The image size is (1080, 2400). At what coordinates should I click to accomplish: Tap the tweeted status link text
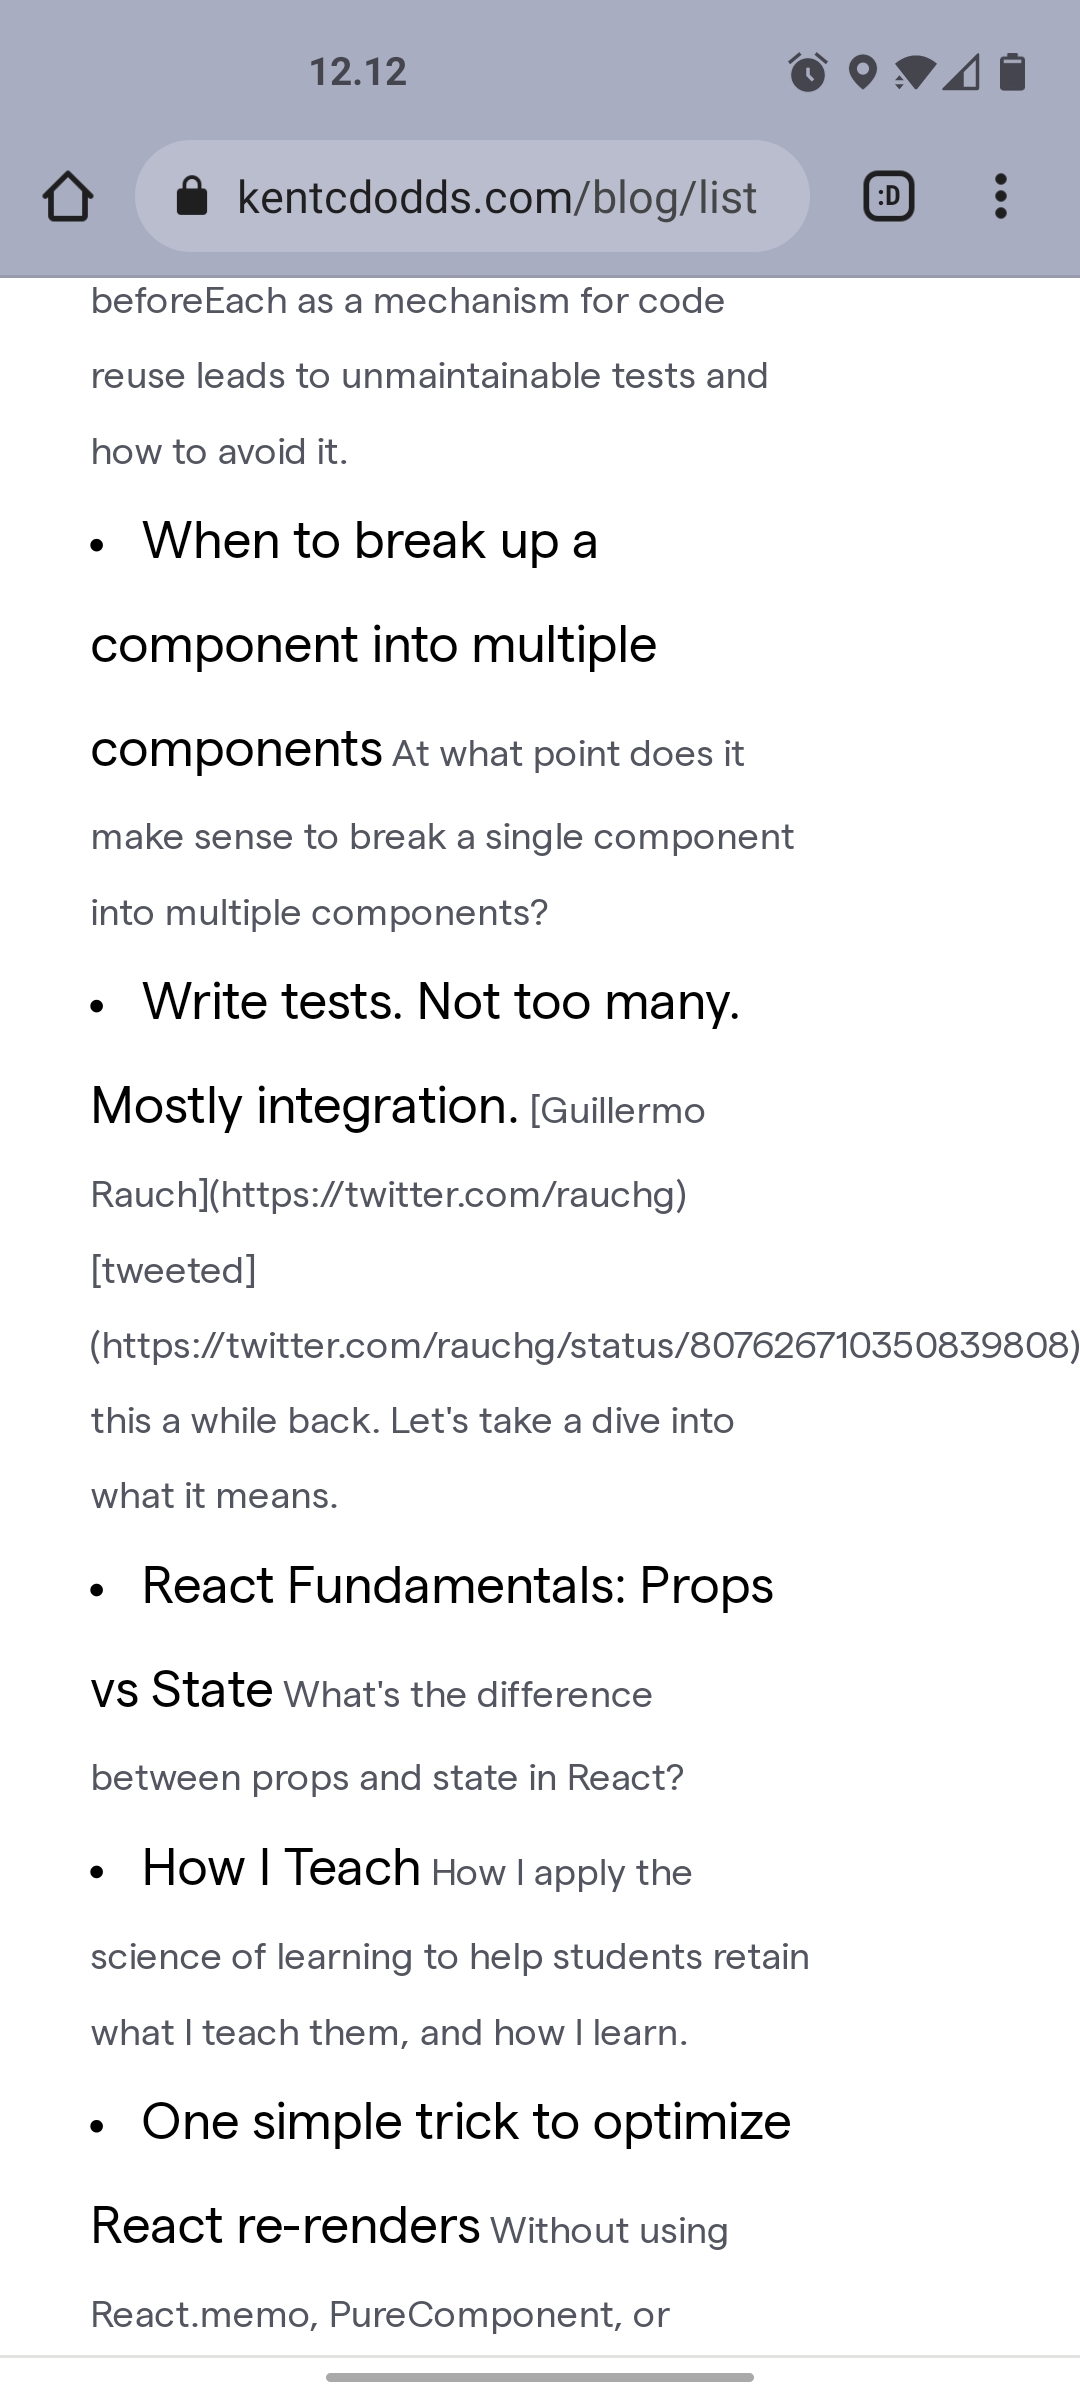point(173,1270)
